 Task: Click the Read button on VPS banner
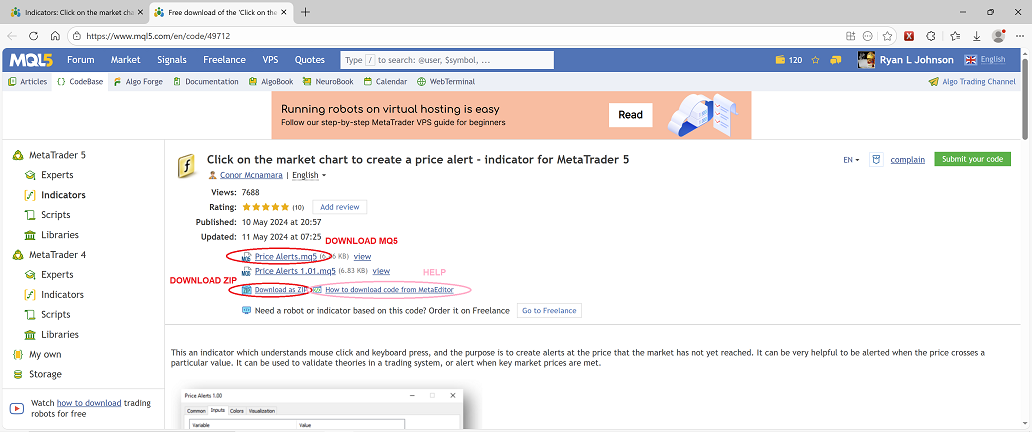pyautogui.click(x=631, y=115)
